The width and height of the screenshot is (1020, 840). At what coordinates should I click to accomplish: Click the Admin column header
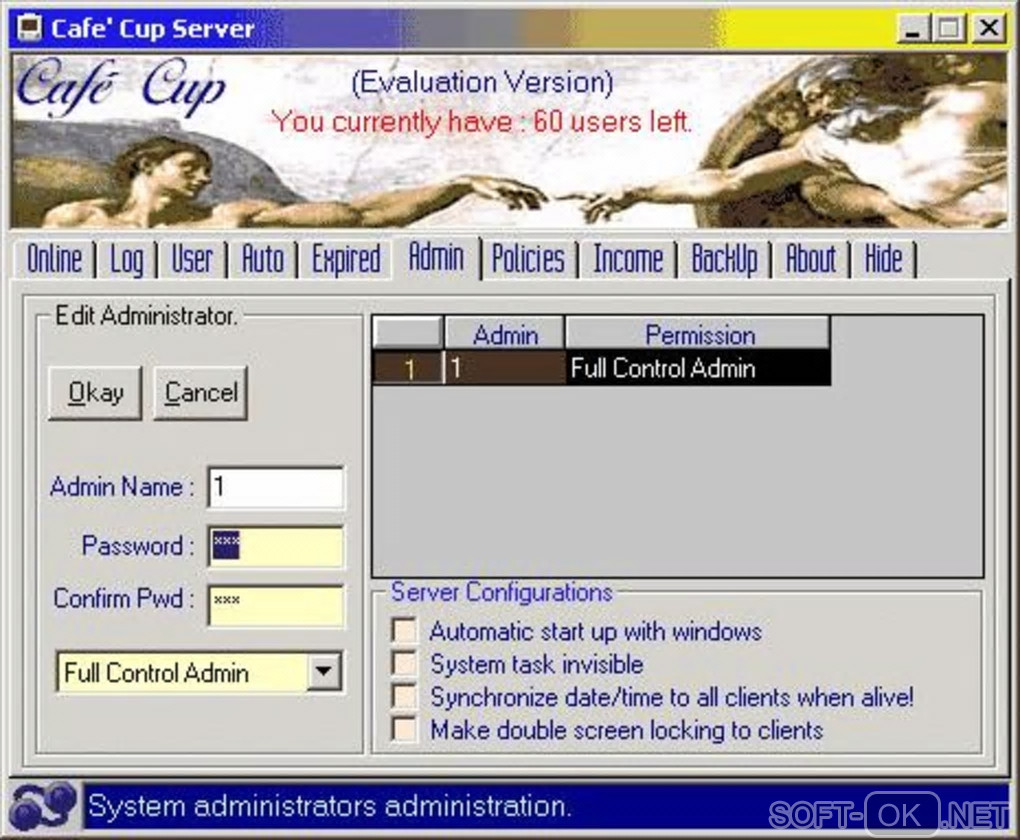(505, 334)
